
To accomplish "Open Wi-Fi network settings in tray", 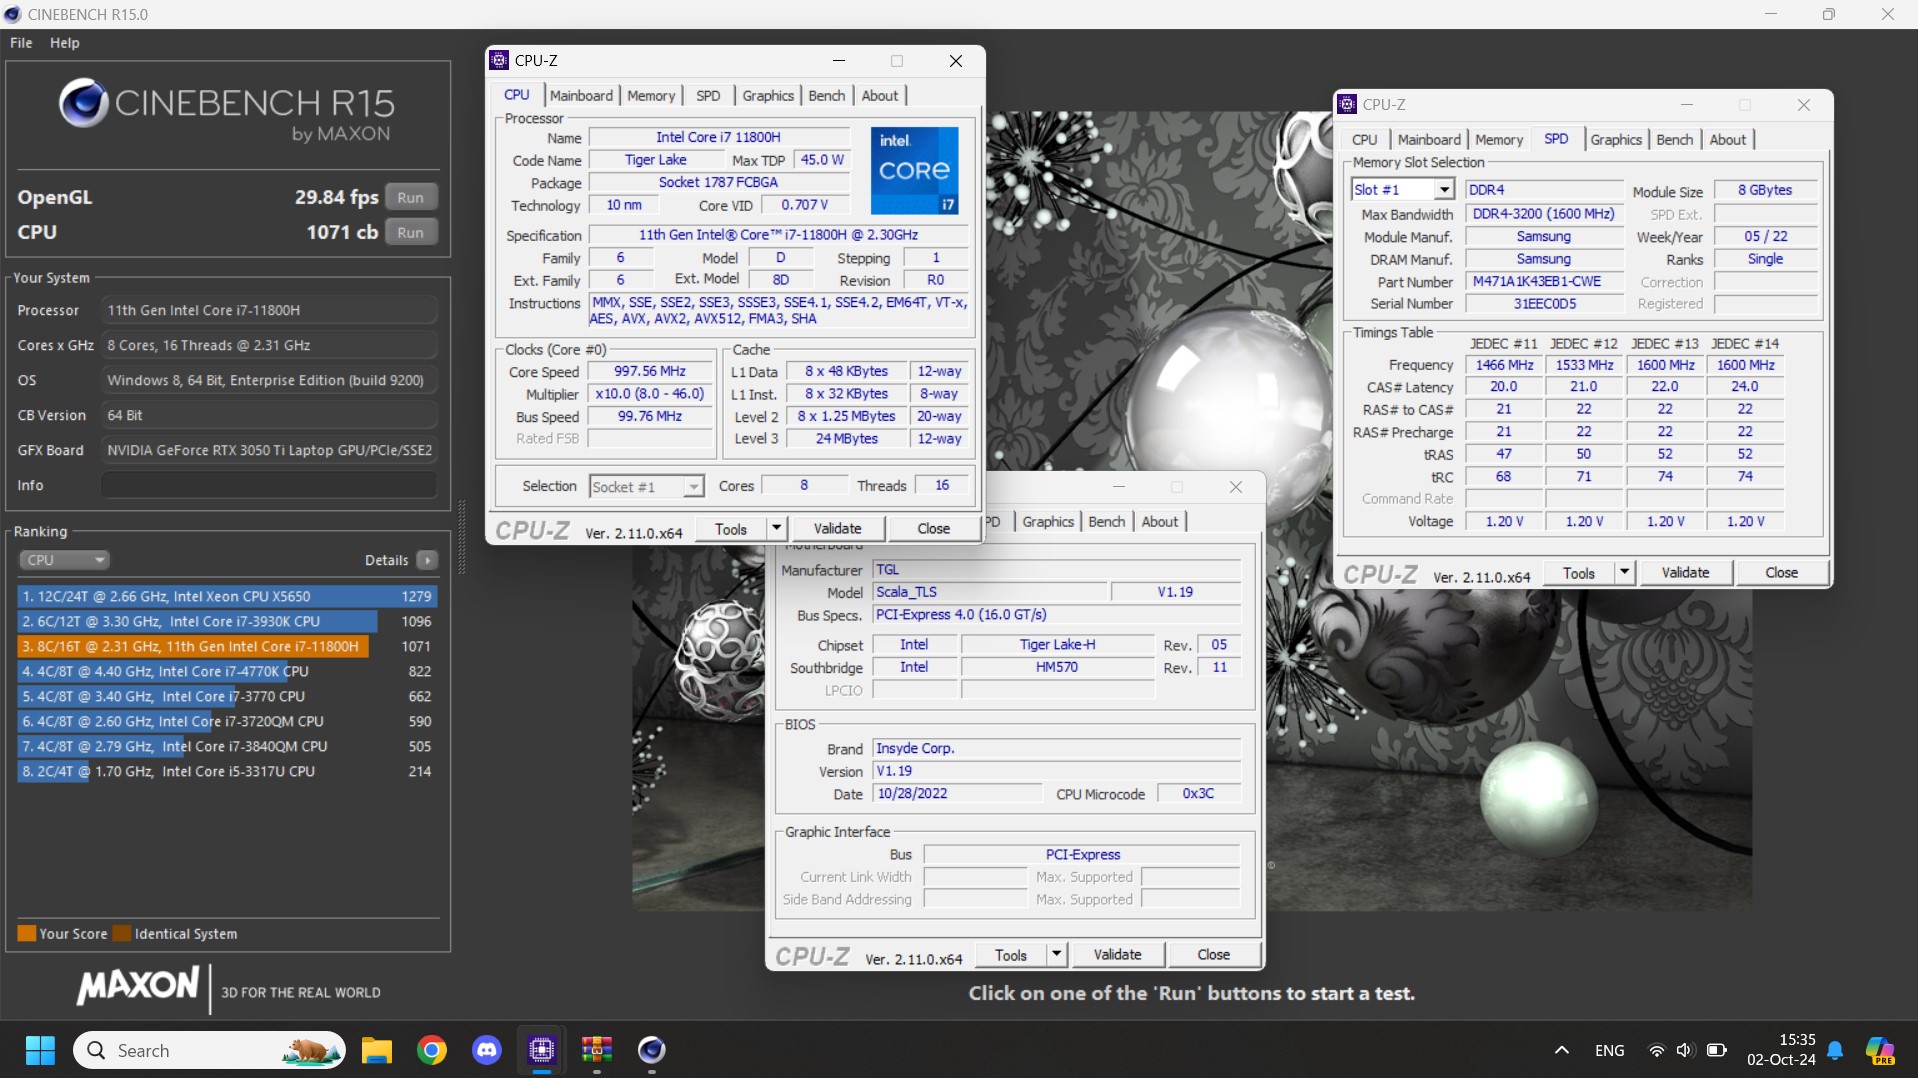I will pos(1657,1050).
